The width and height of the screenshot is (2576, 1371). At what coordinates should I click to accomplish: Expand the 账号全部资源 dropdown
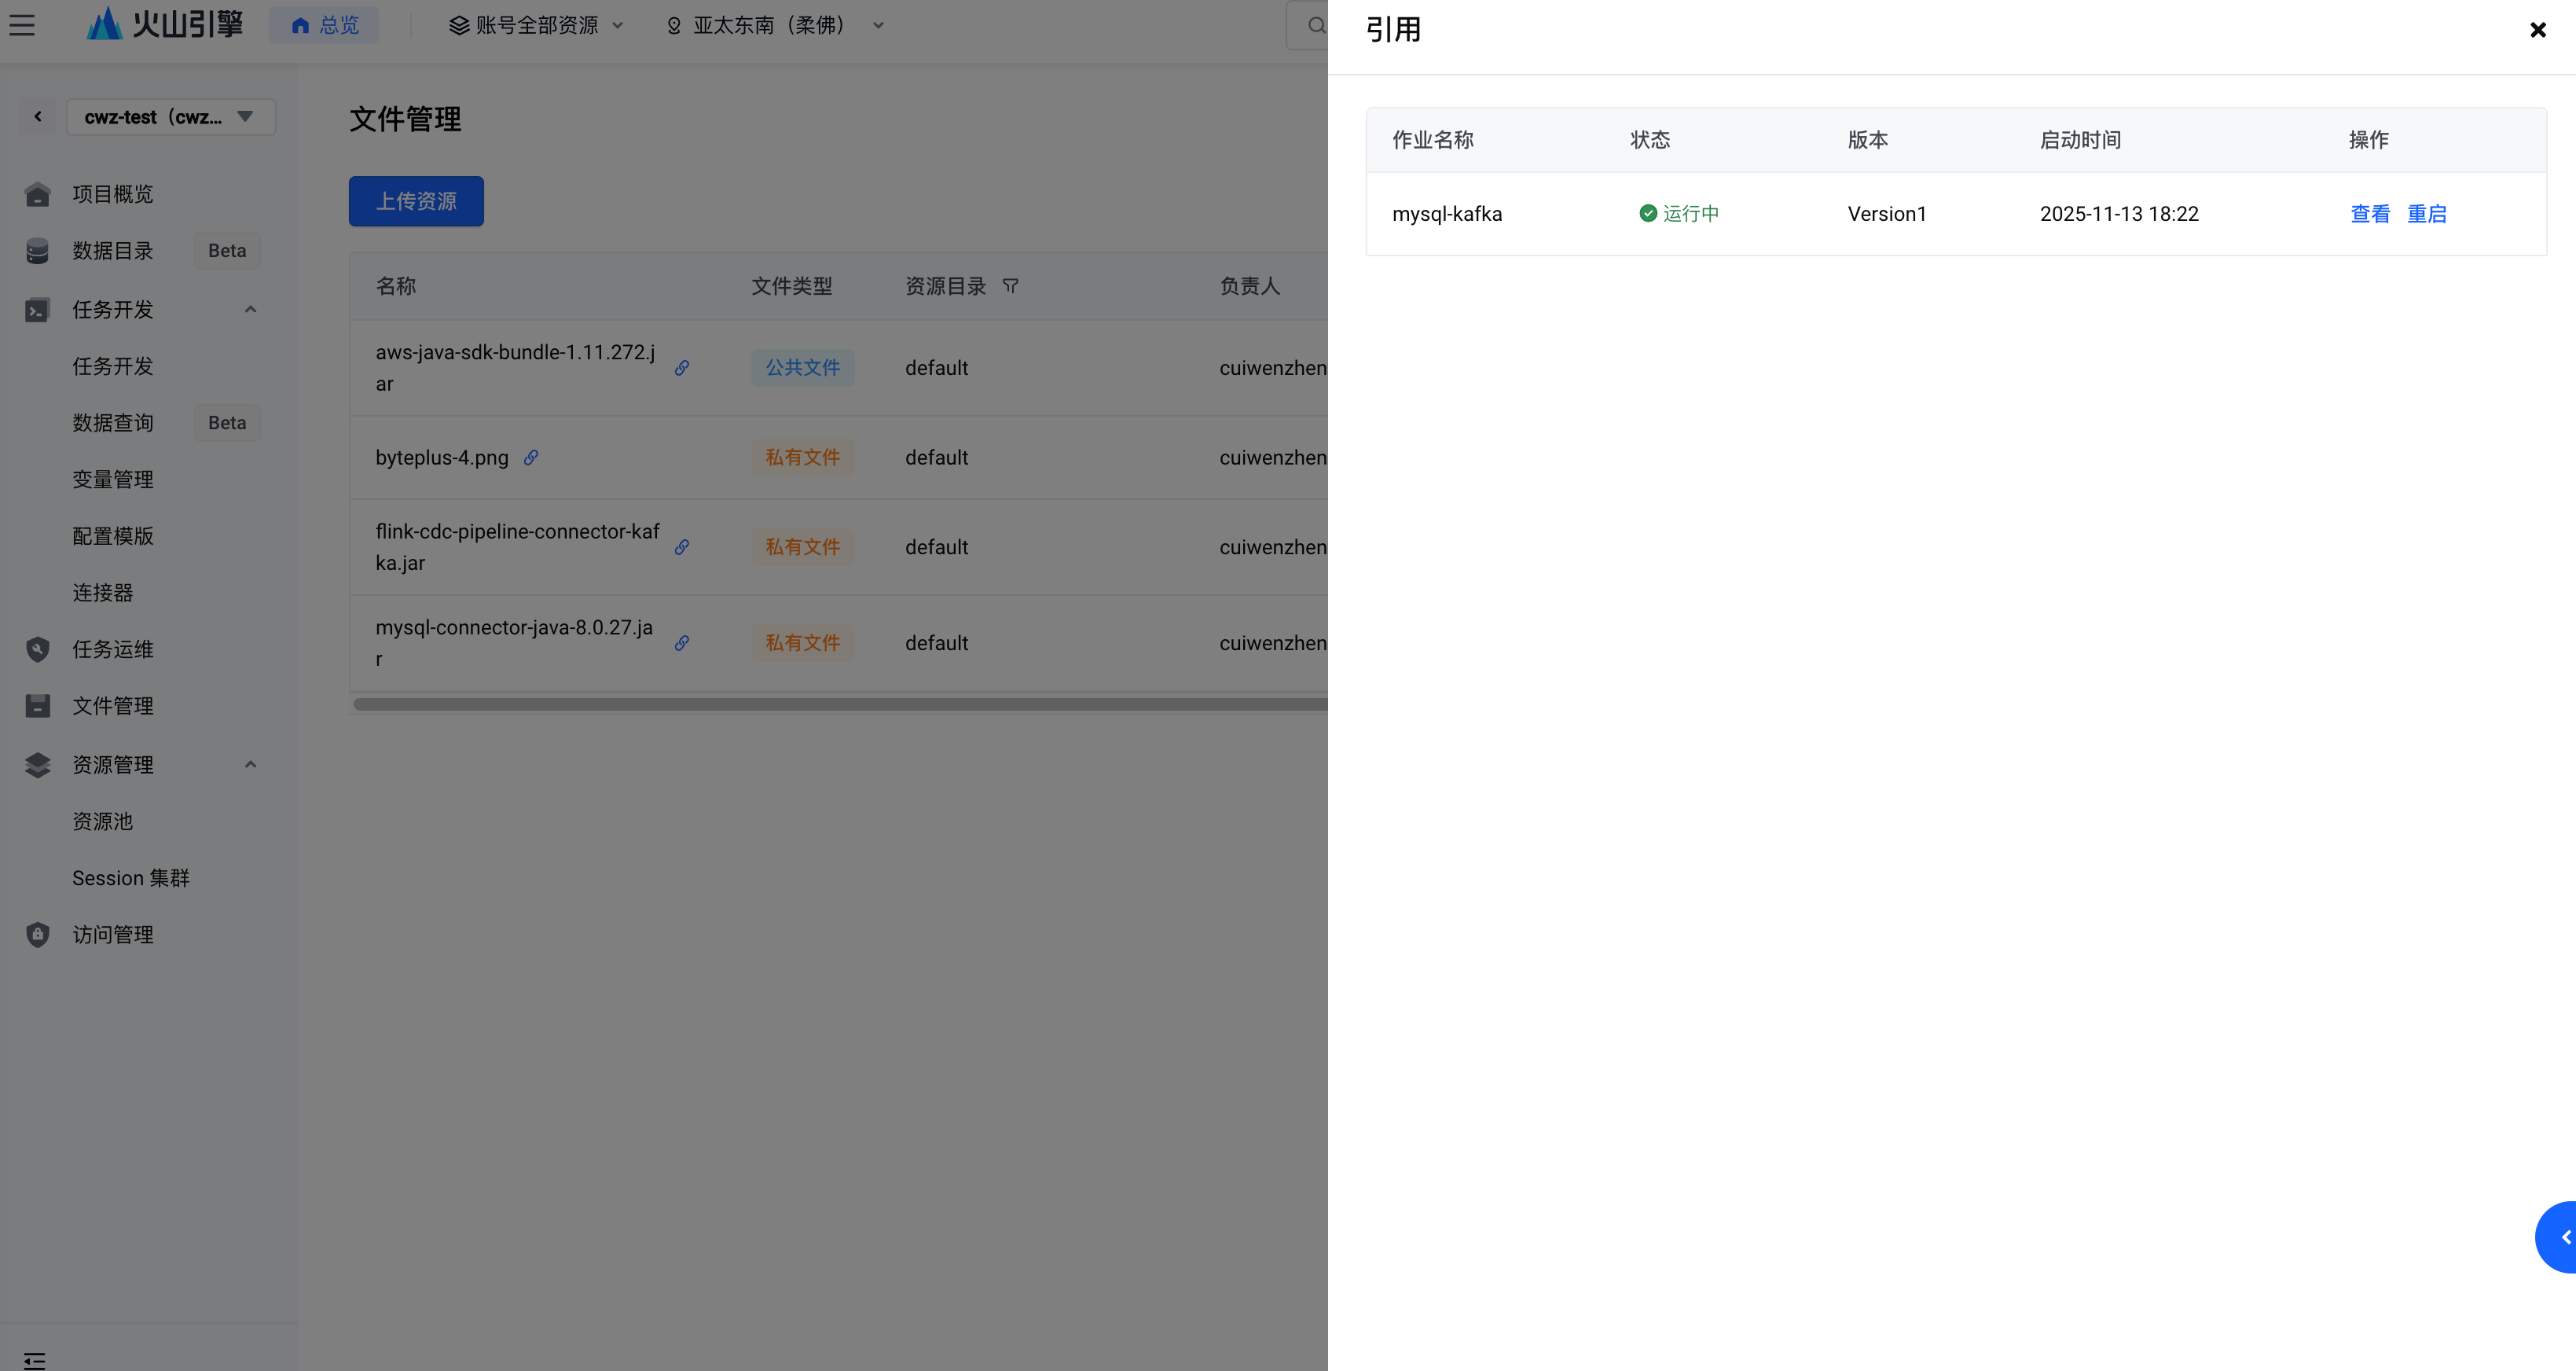(x=536, y=25)
